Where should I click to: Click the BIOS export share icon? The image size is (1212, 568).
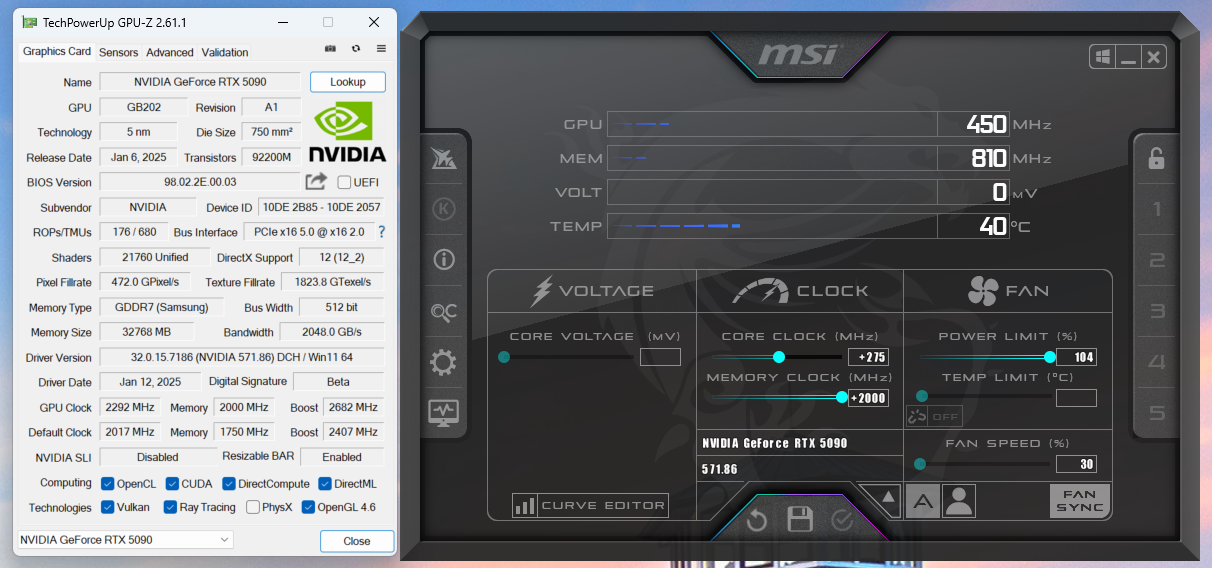pos(316,181)
